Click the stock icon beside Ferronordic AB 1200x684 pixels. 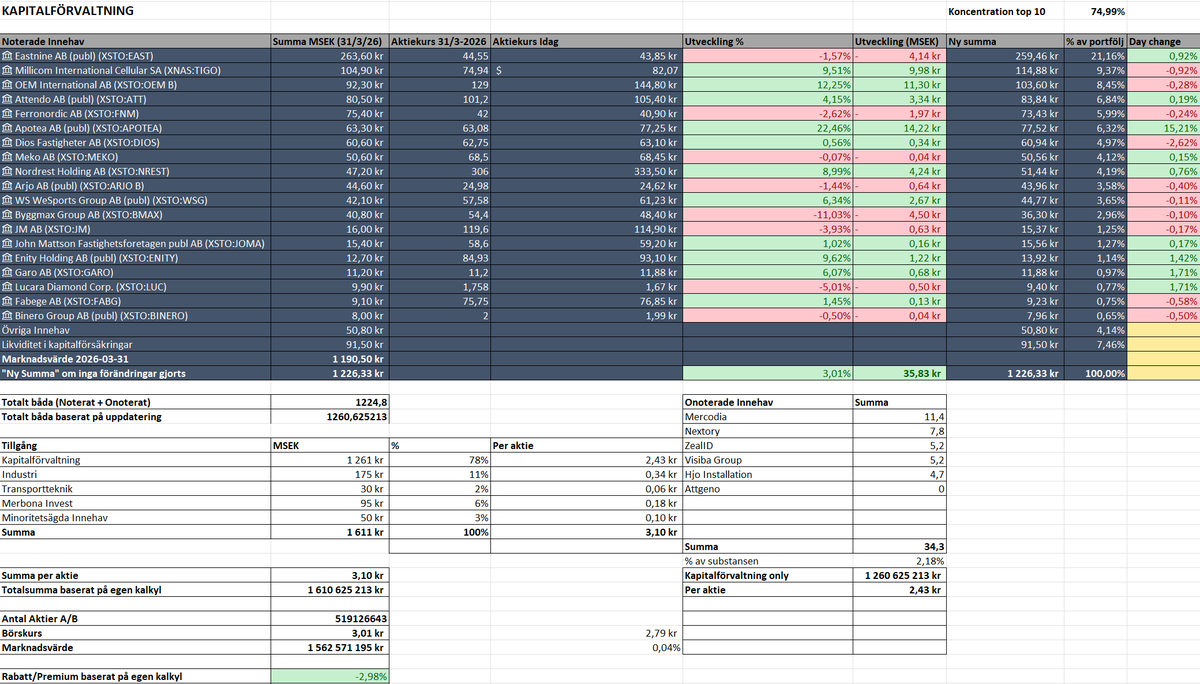point(7,114)
